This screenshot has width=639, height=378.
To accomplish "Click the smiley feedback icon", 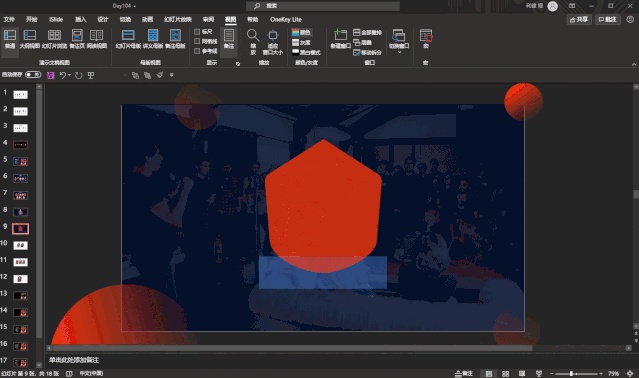I will 630,20.
